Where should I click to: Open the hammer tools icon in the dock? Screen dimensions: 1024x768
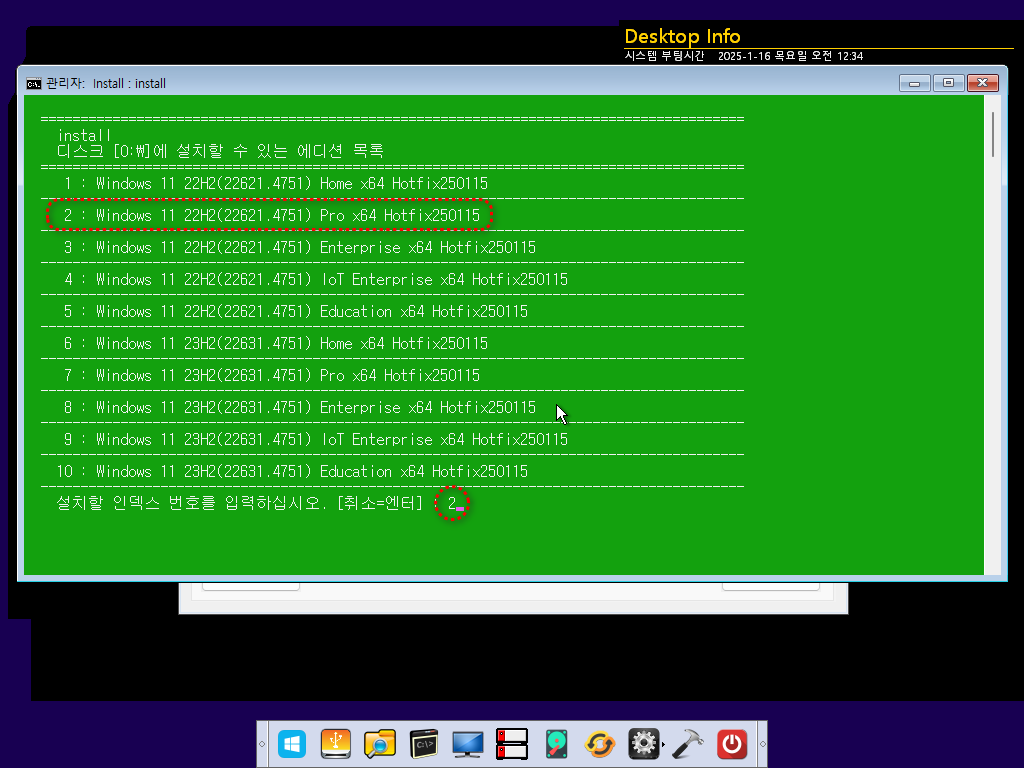tap(688, 744)
